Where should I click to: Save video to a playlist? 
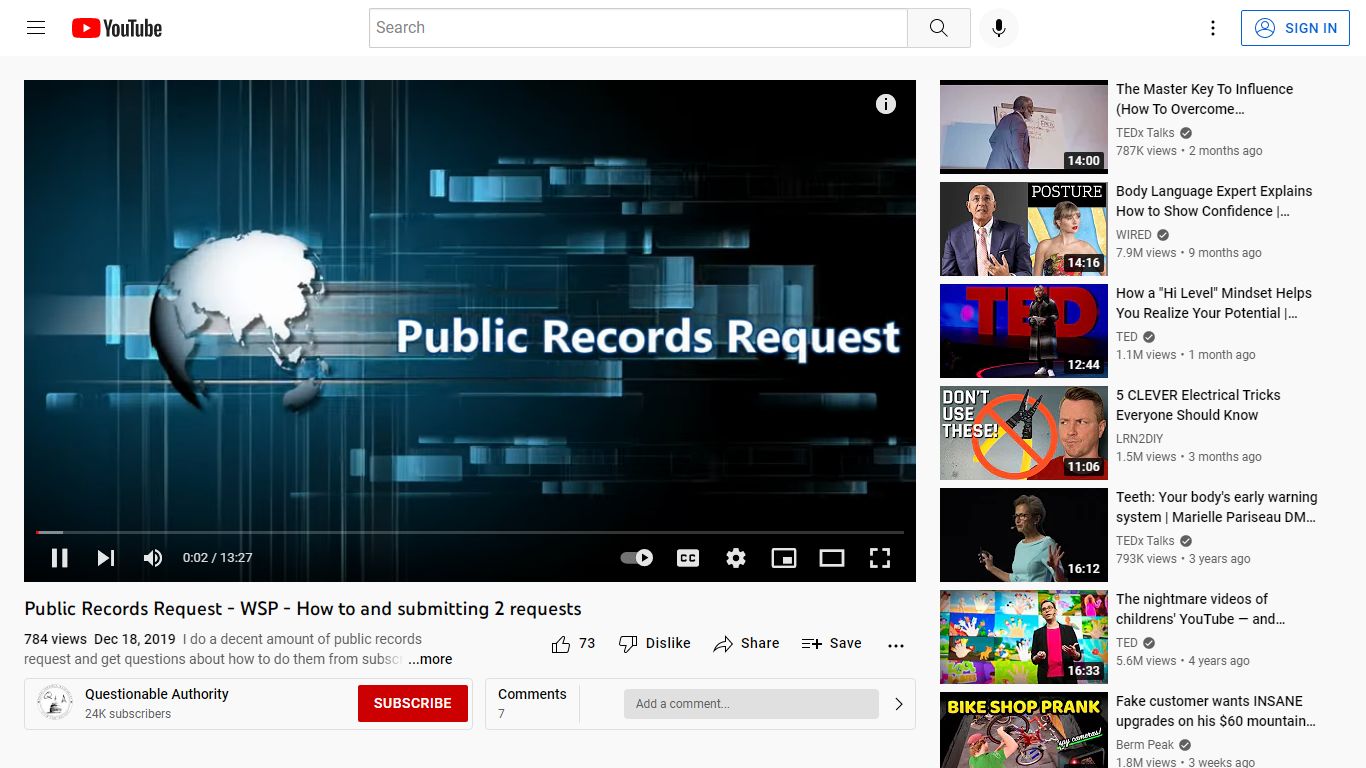(831, 644)
